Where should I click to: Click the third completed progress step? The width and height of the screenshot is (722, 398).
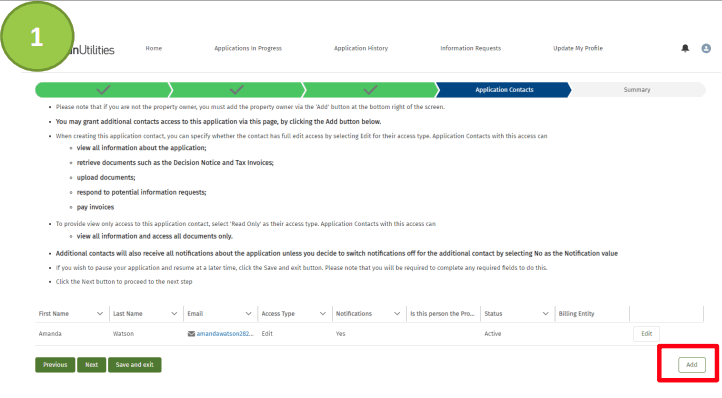click(x=370, y=90)
